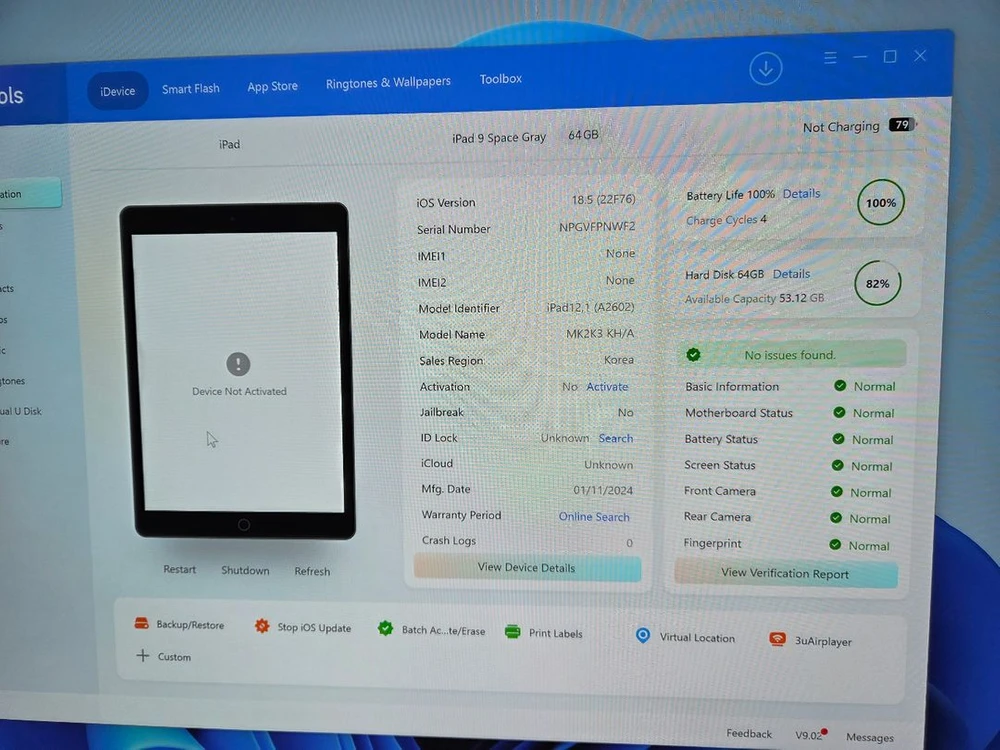Viewport: 1000px width, 750px height.
Task: Click the Crash Logs count 0
Action: (629, 543)
